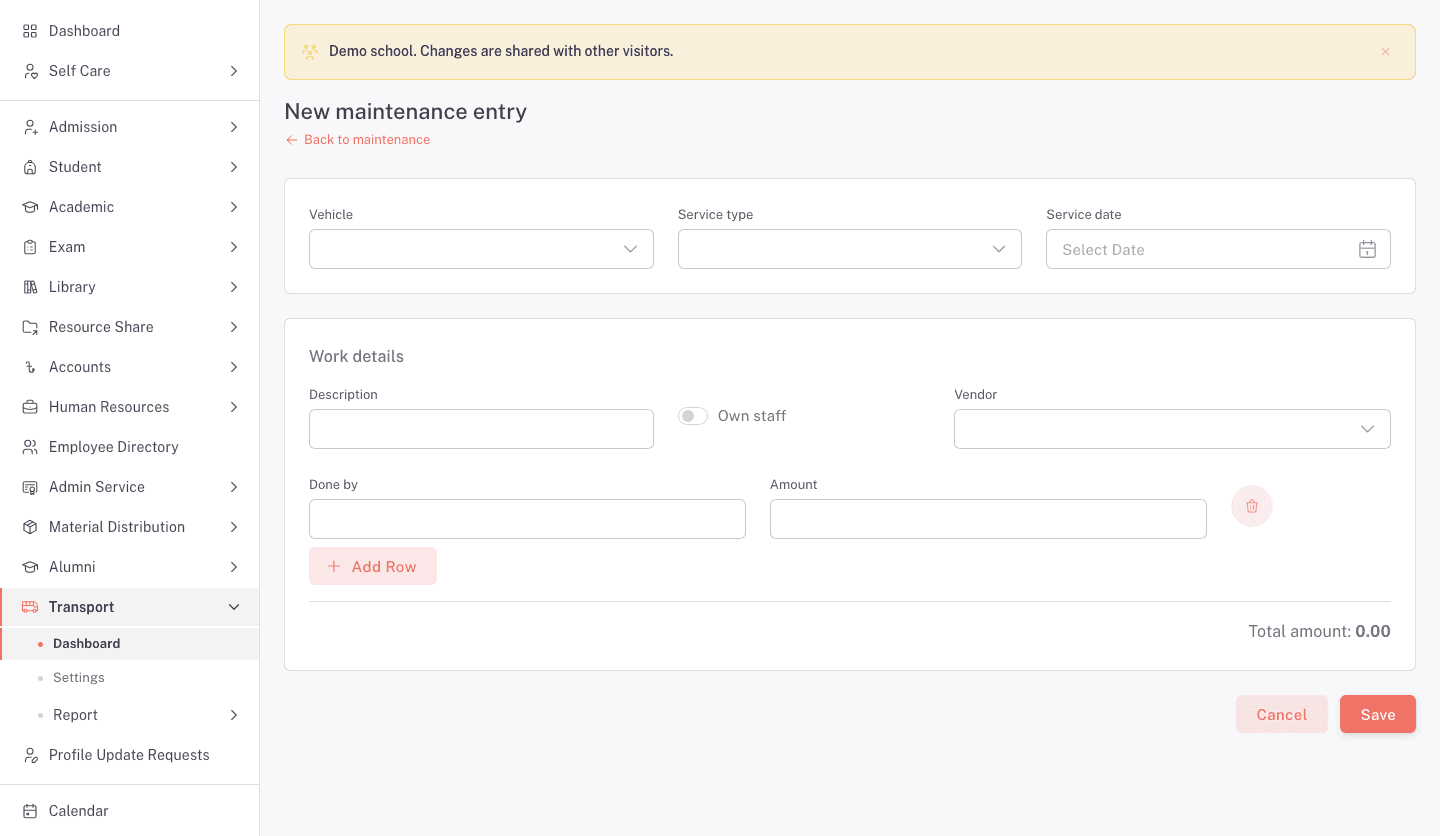Screen dimensions: 1440x836
Task: Open the Vehicle dropdown
Action: [x=481, y=249]
